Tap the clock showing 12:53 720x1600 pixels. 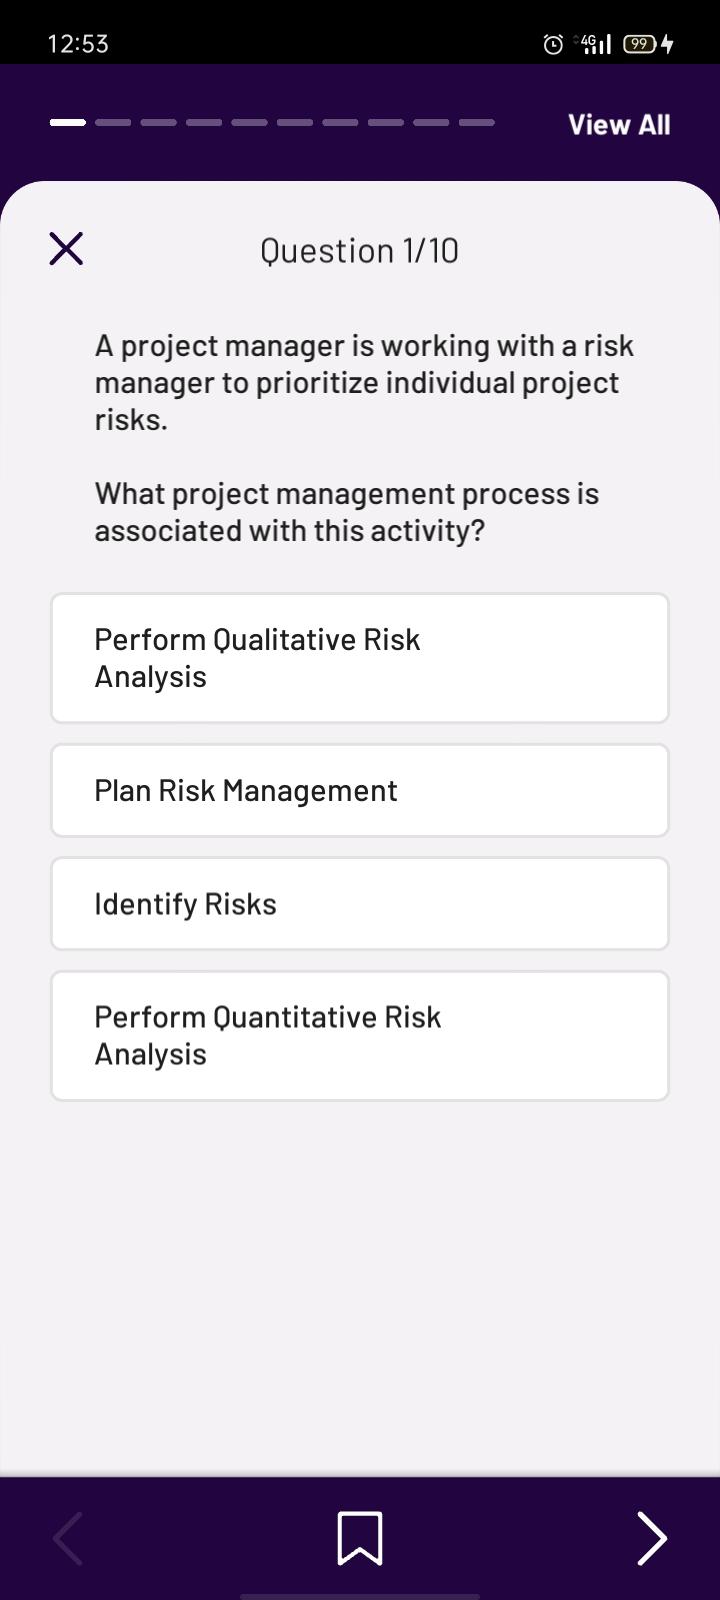[78, 44]
